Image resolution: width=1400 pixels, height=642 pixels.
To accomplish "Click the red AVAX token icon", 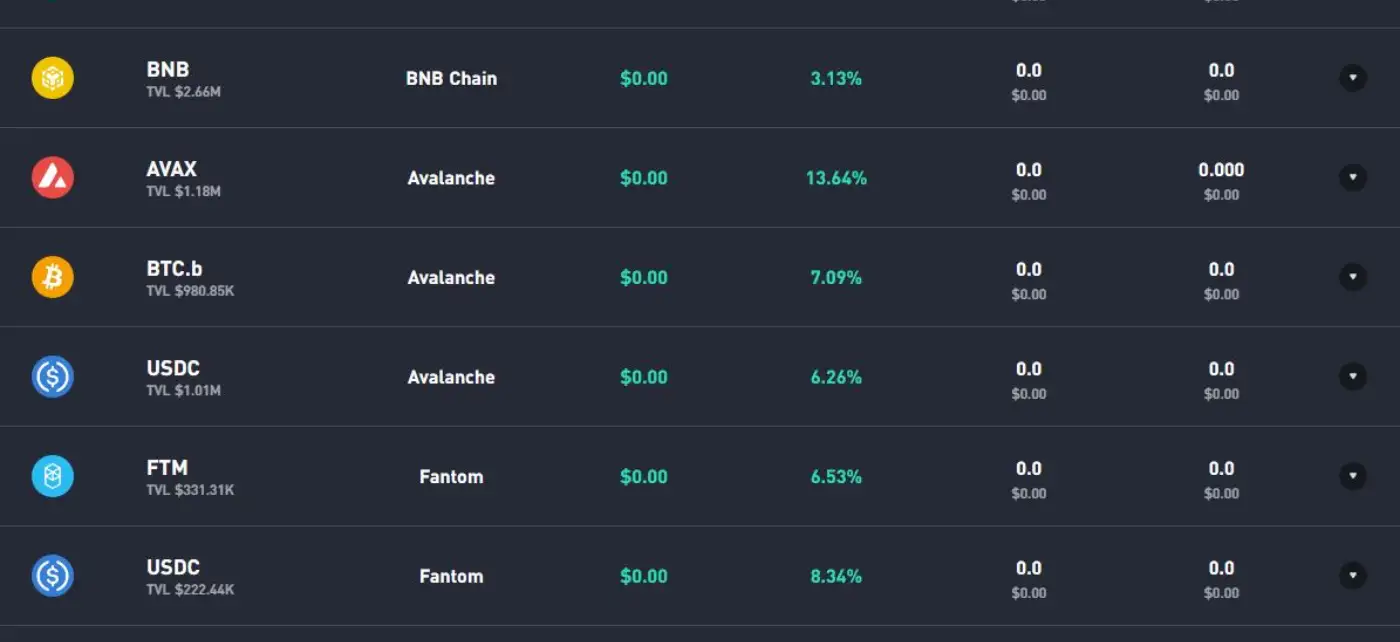I will [x=52, y=178].
